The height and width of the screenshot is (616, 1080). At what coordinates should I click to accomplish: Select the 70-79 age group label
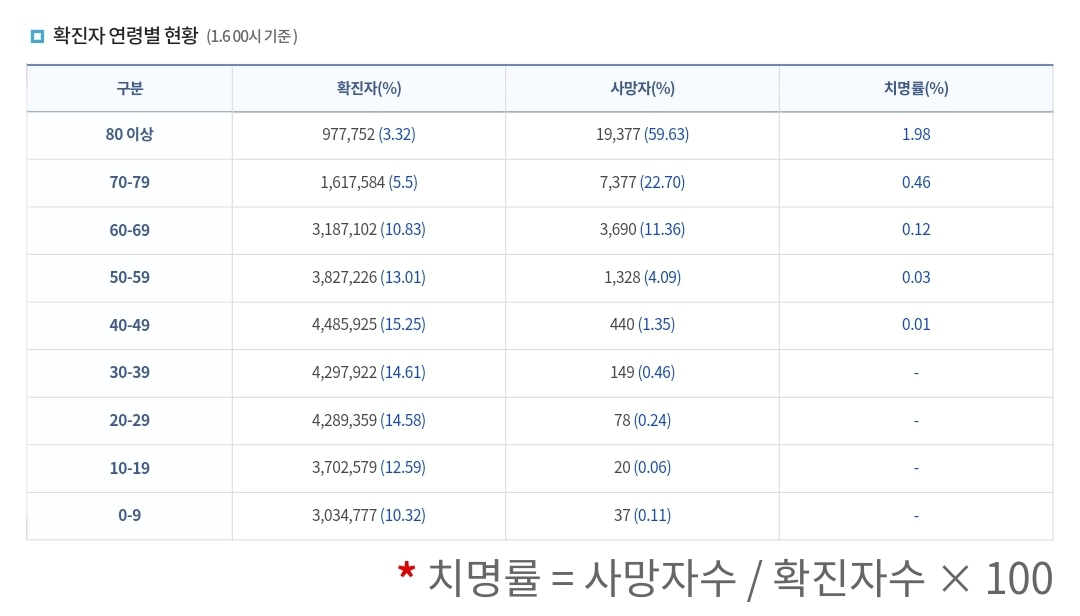(x=129, y=183)
